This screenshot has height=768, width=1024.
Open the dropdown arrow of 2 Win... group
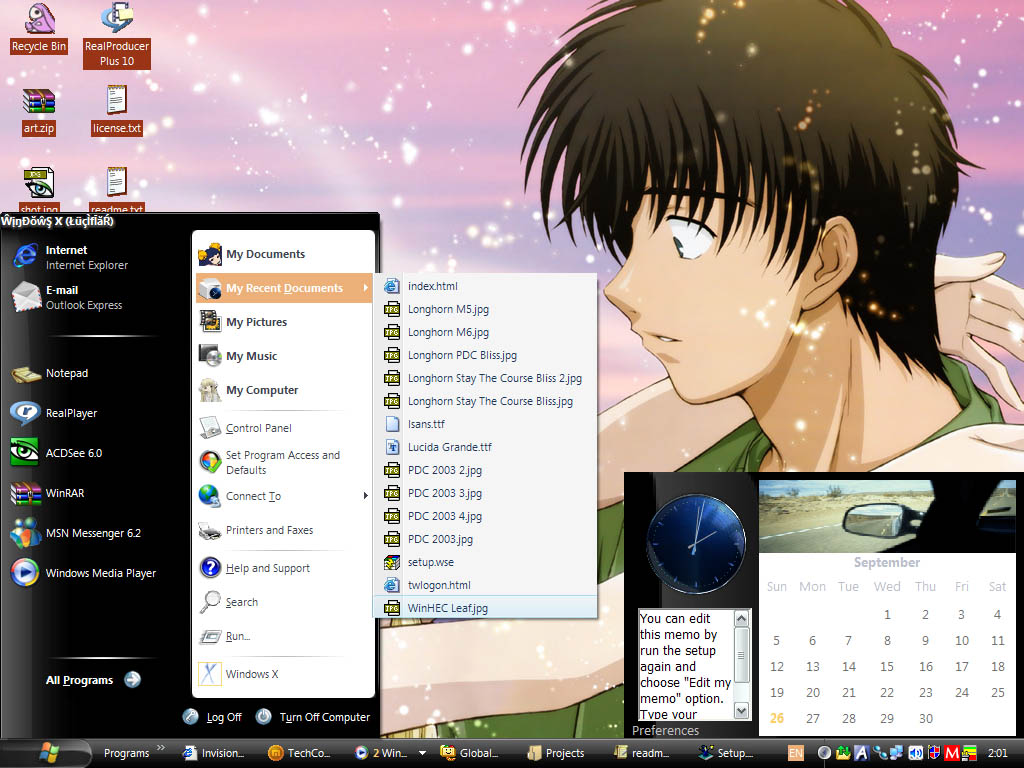pyautogui.click(x=423, y=753)
